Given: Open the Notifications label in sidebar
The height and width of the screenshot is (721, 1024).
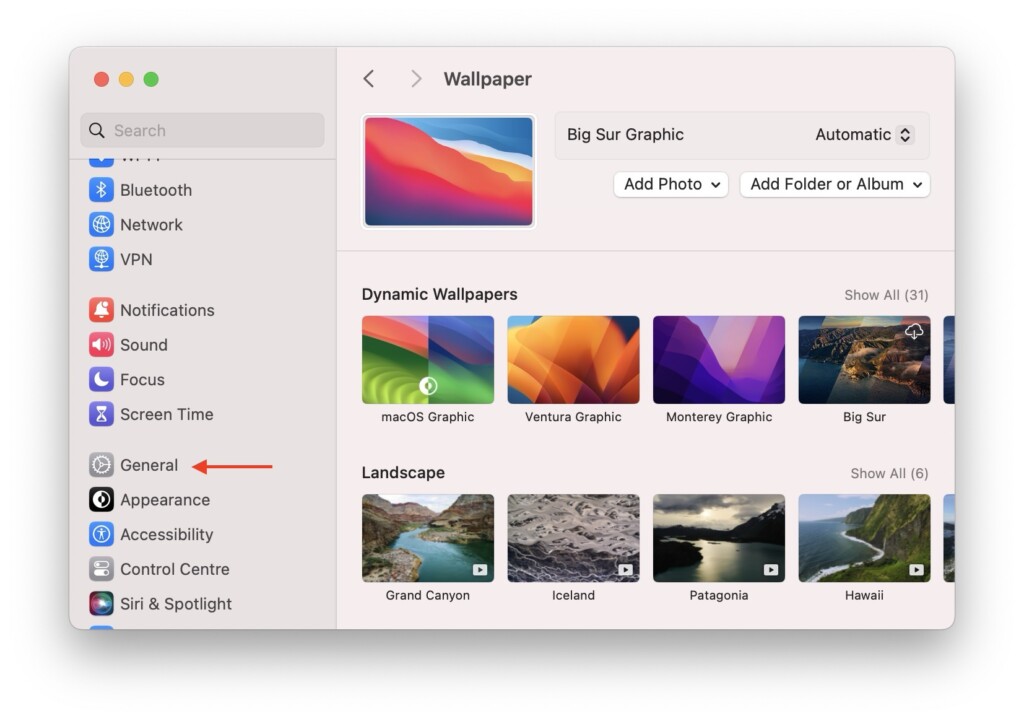Looking at the screenshot, I should (x=167, y=310).
